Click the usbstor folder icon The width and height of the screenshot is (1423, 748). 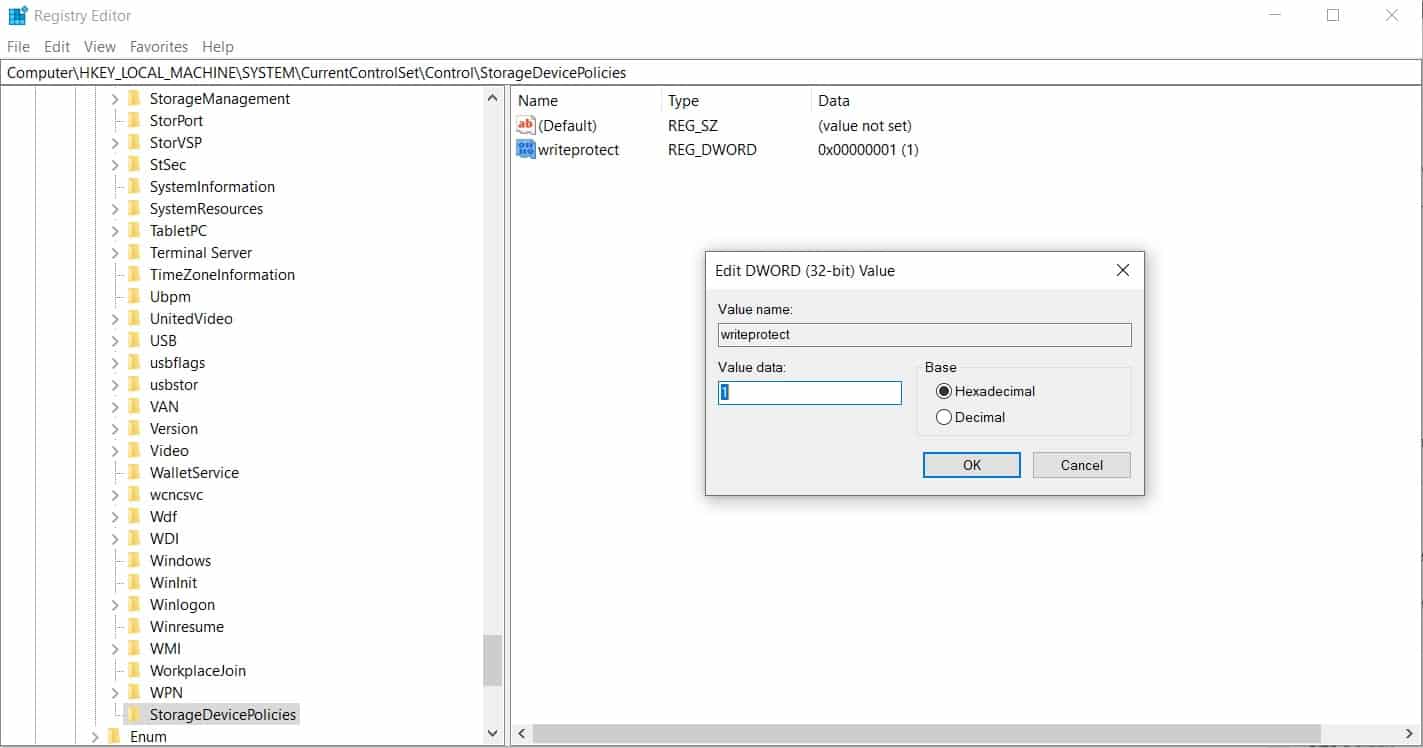(134, 384)
